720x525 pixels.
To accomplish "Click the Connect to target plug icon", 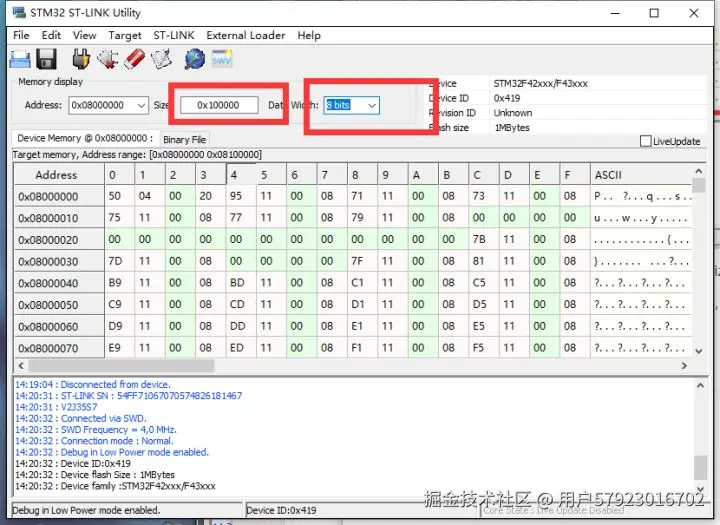I will coord(81,59).
